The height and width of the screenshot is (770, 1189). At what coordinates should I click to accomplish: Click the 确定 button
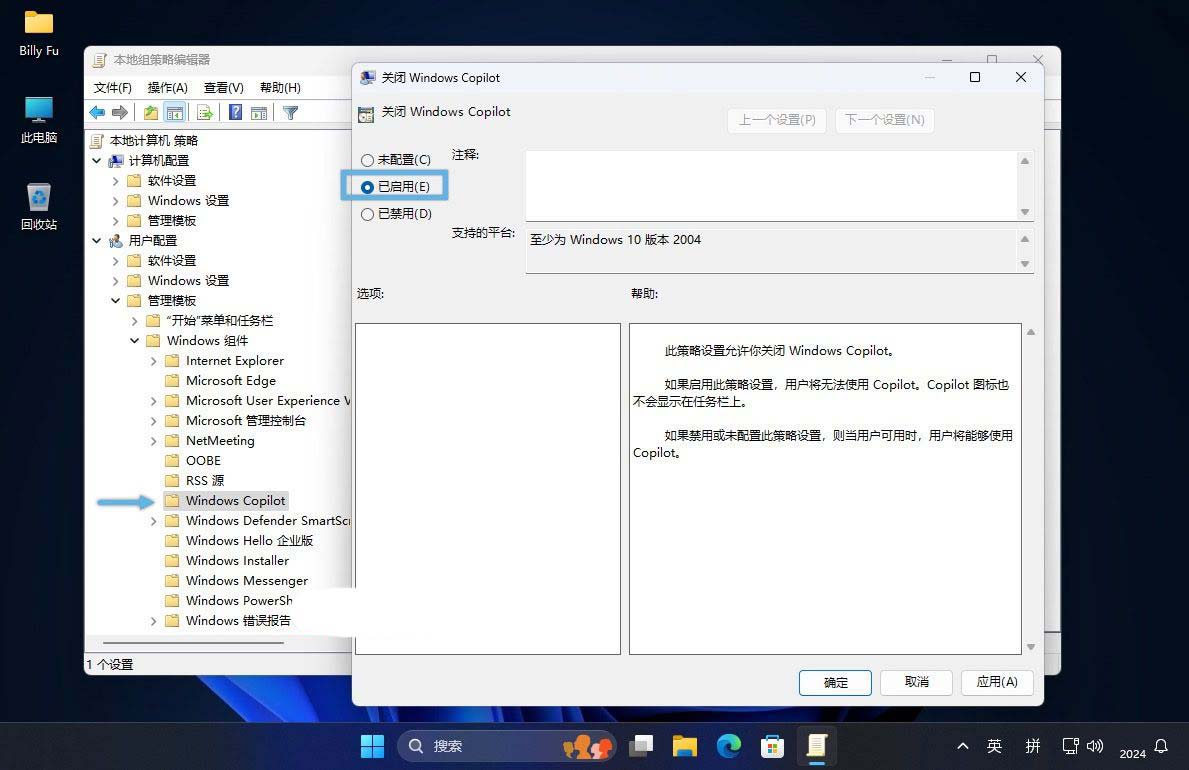(x=835, y=682)
